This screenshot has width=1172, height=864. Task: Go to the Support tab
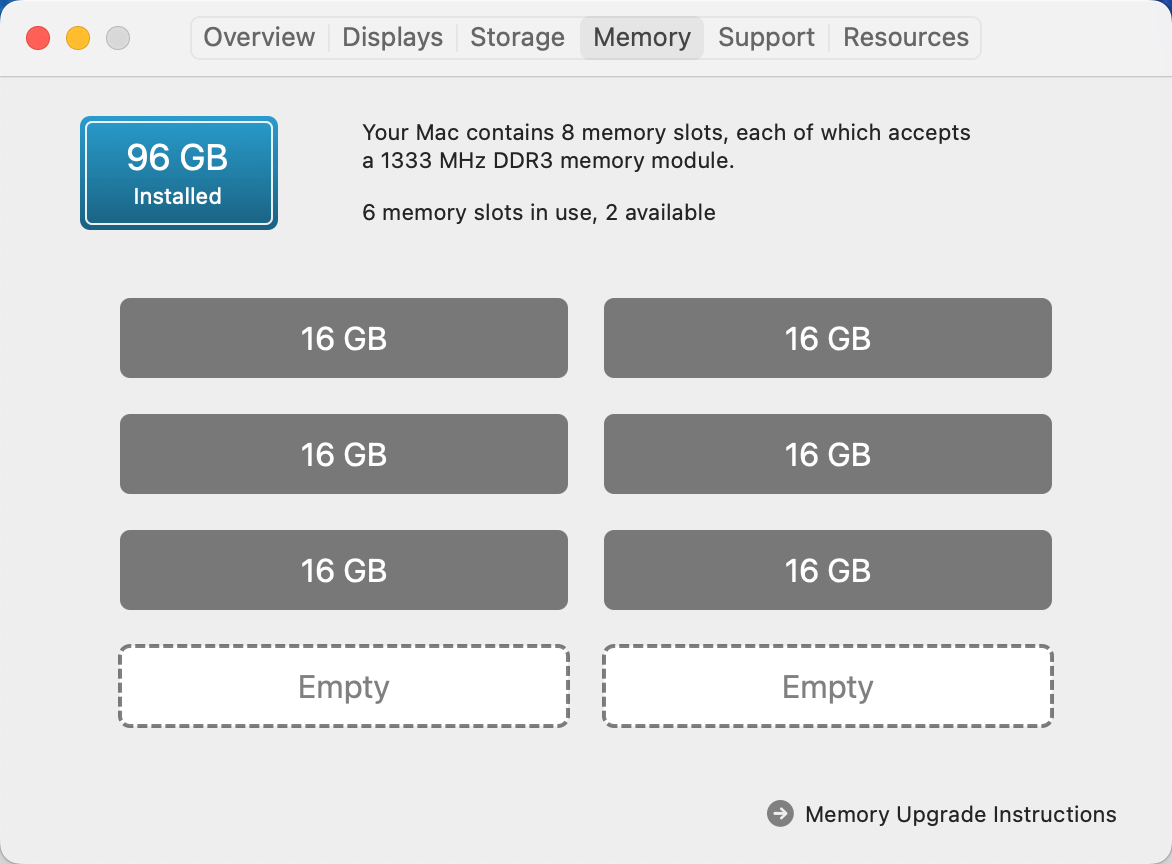[x=766, y=38]
